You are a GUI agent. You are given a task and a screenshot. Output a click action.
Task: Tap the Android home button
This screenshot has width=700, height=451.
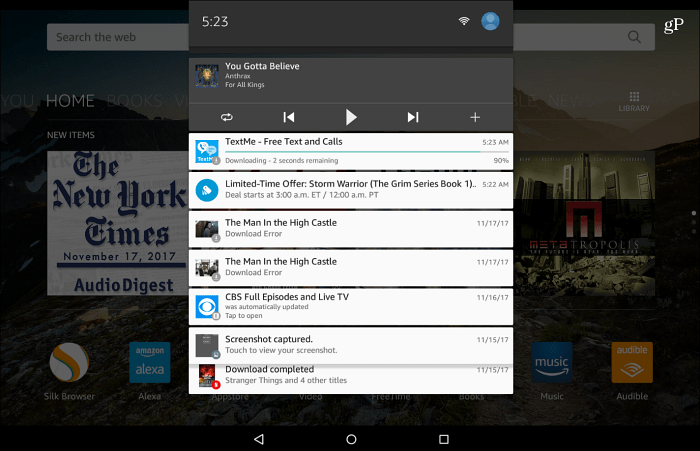pos(351,439)
